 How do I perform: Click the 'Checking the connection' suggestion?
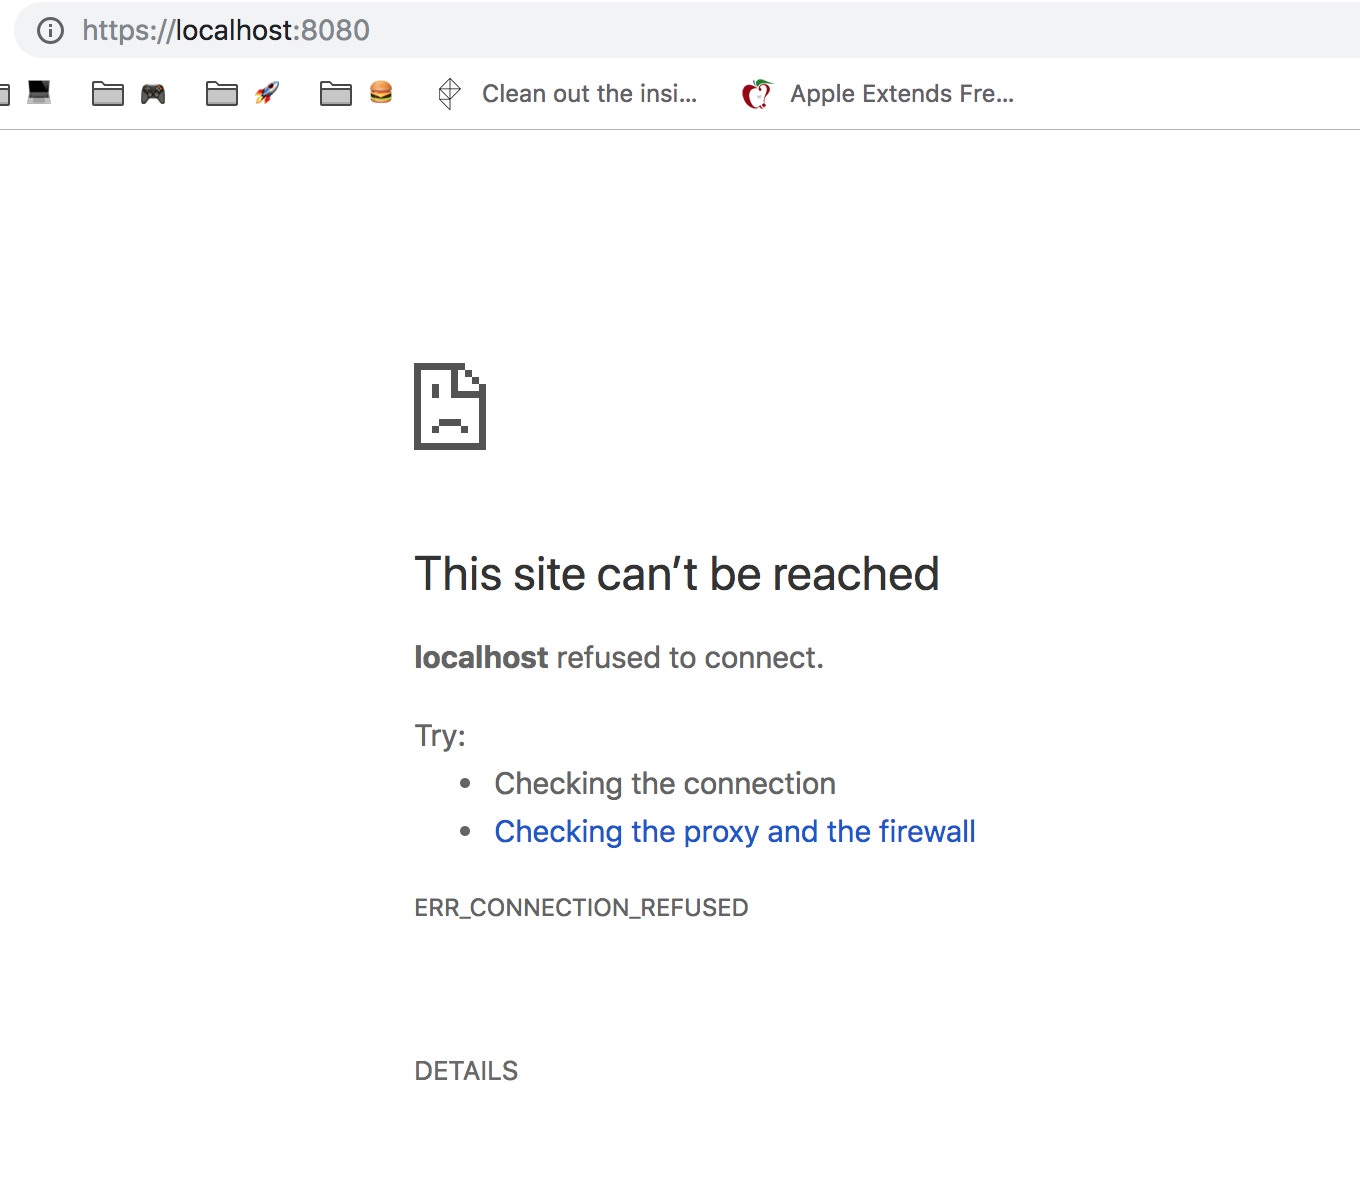tap(664, 783)
